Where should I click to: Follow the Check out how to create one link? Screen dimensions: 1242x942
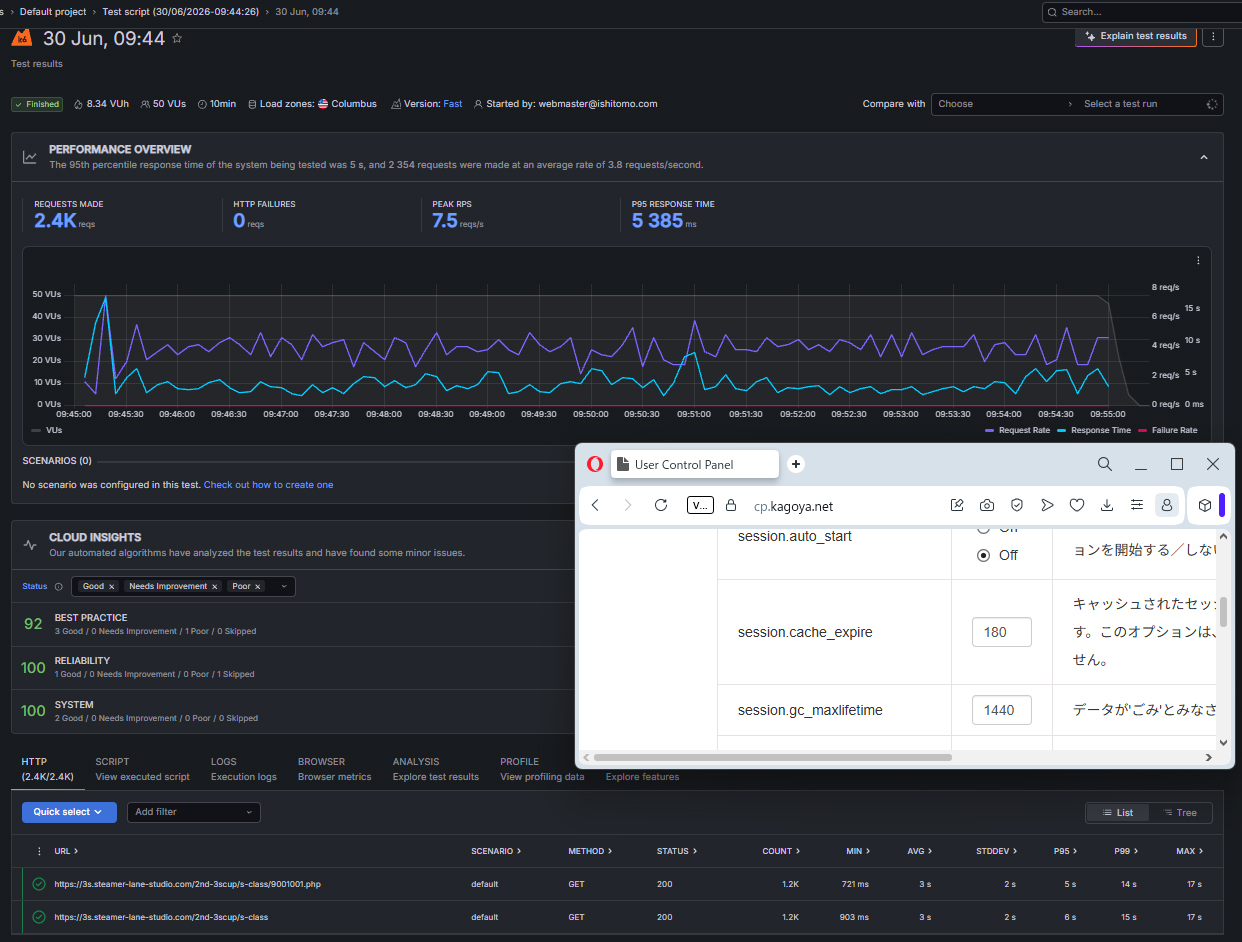coord(268,485)
